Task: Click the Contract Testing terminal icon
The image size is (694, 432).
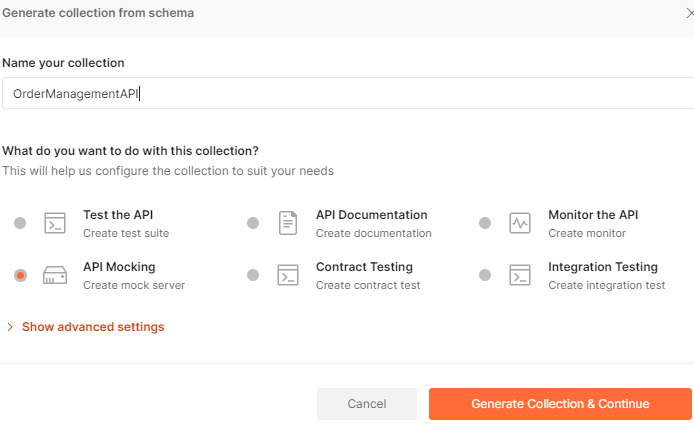Action: (288, 275)
